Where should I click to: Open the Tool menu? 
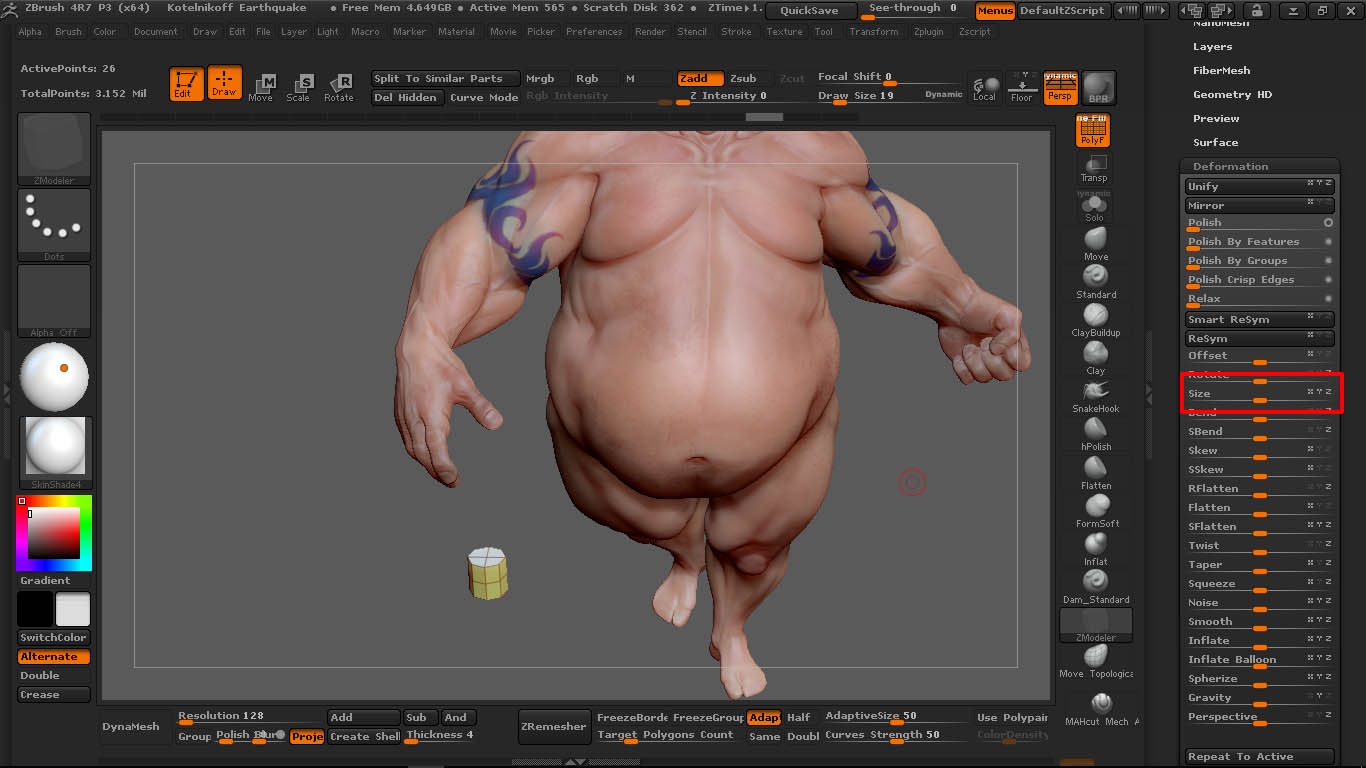[823, 31]
